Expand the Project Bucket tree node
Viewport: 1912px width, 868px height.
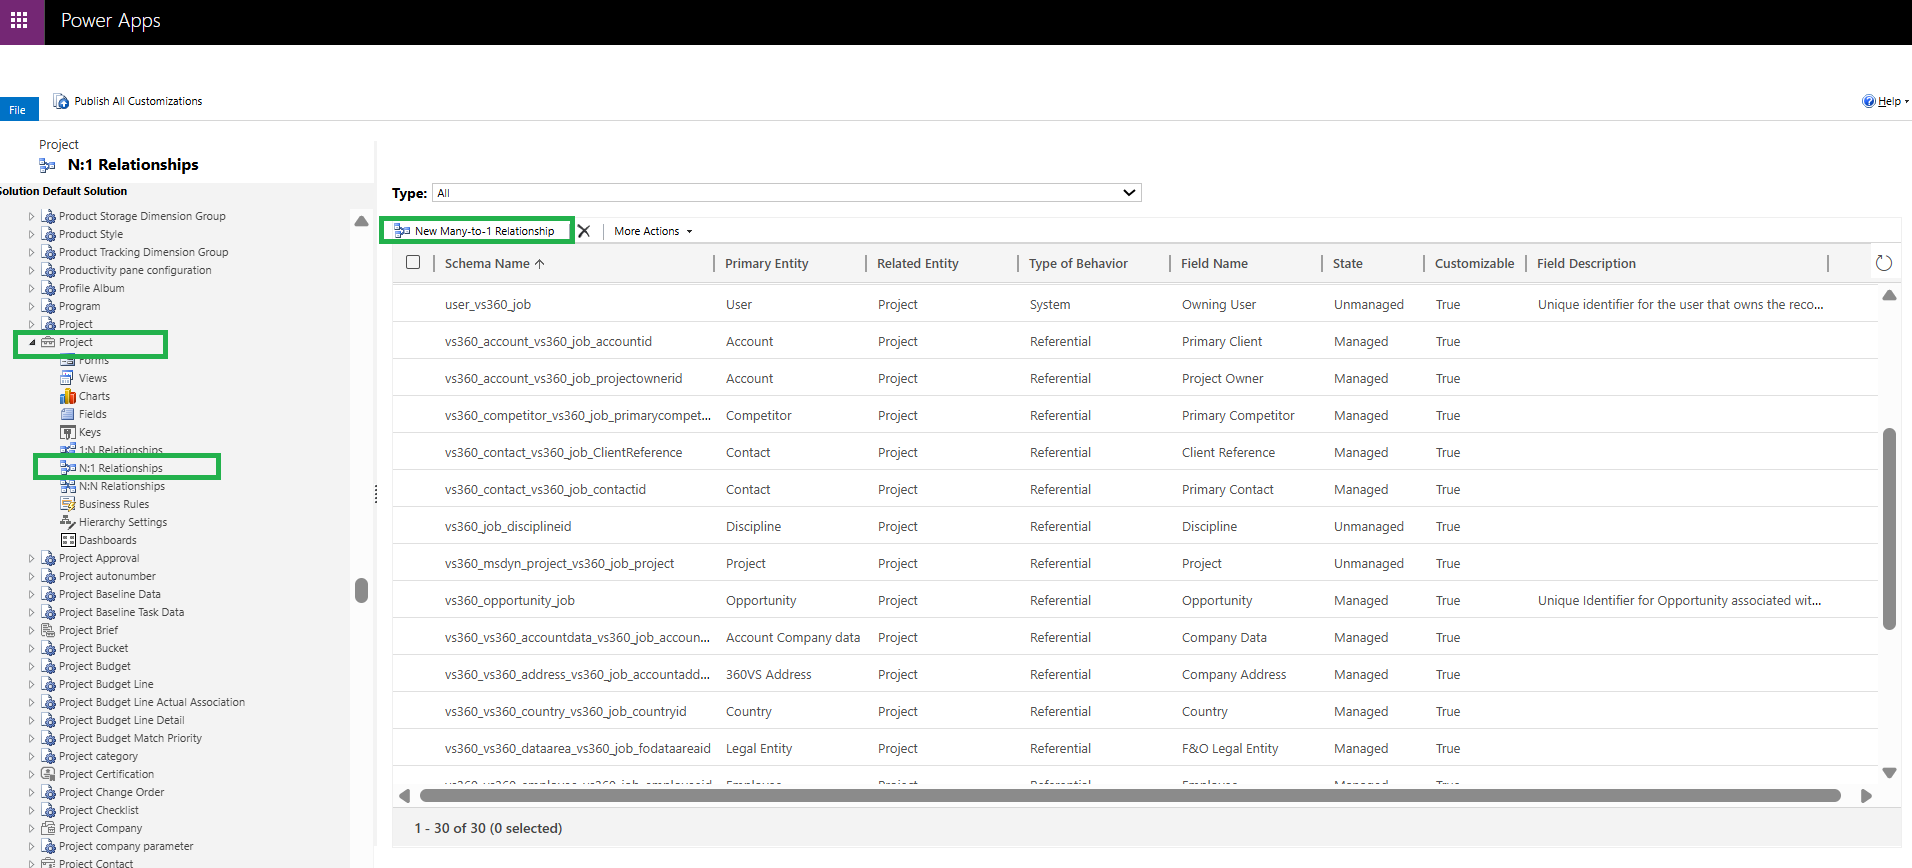32,648
